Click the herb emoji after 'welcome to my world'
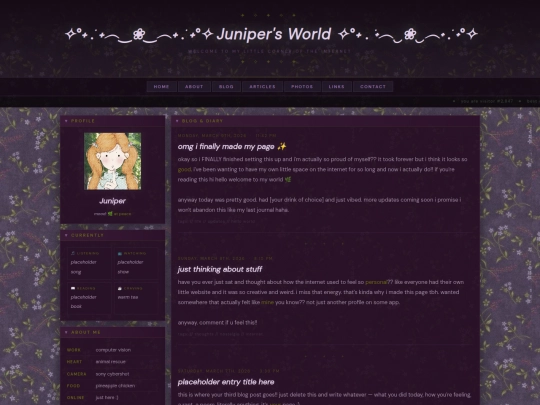The height and width of the screenshot is (405, 540). point(288,179)
